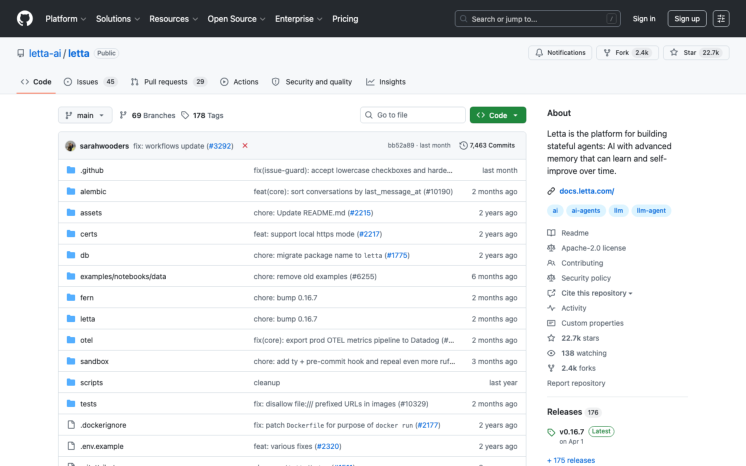746x466 pixels.
Task: Open the Security and quality tab
Action: pos(312,82)
